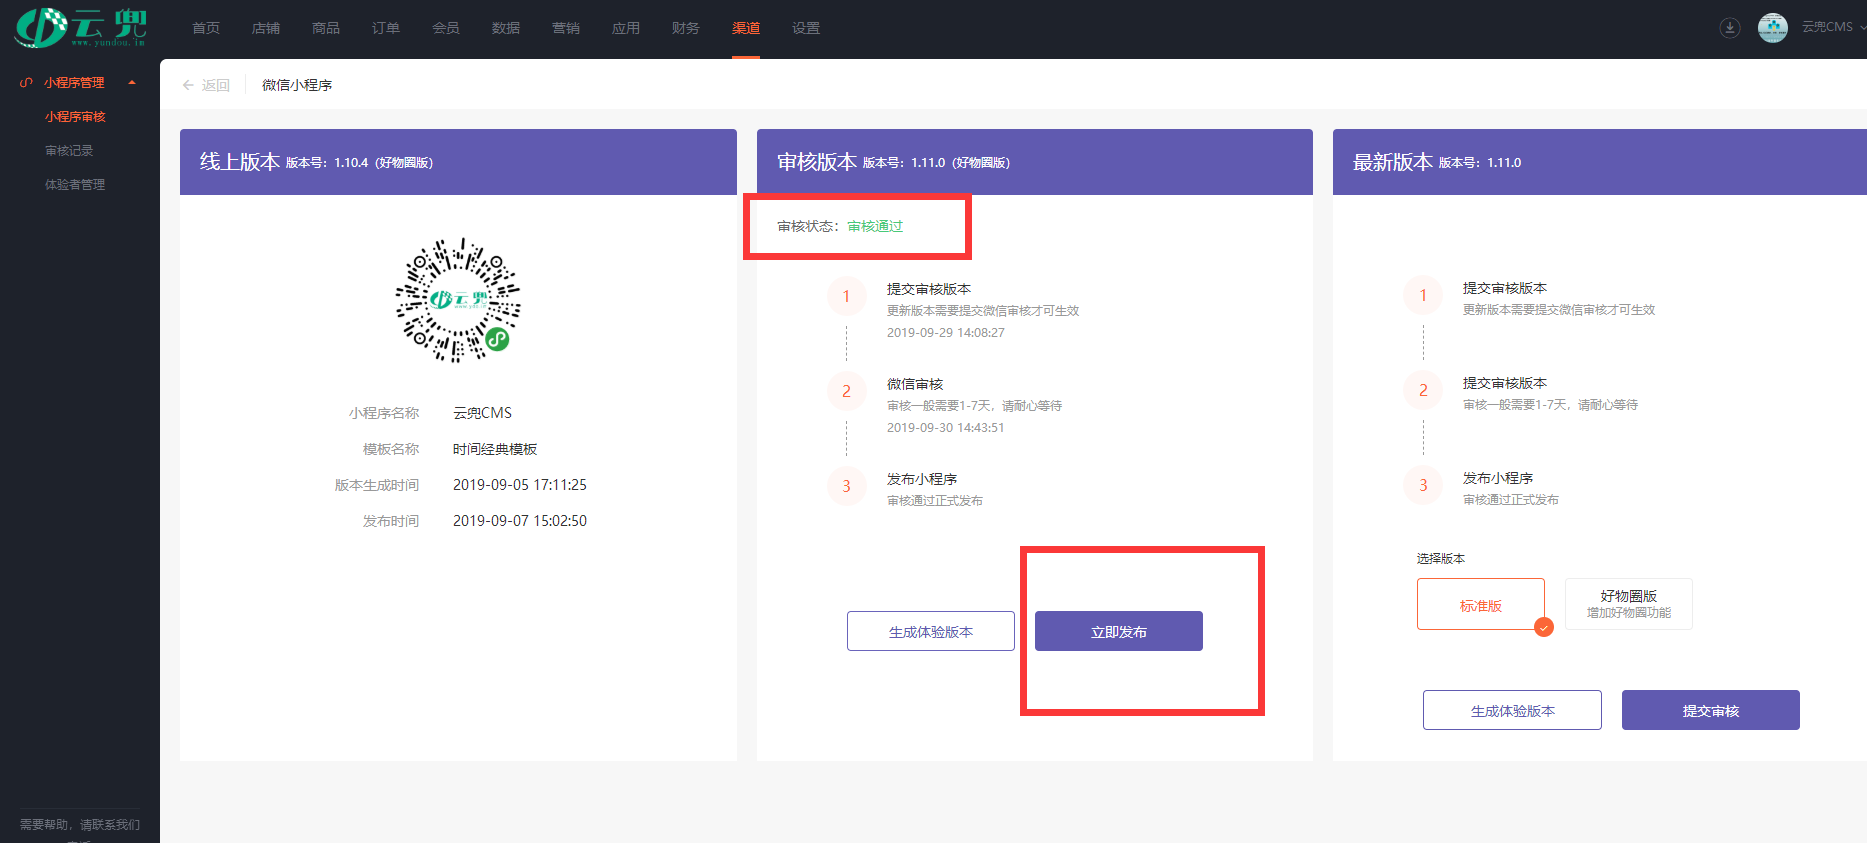Click step 2 circle in 审核版本 panel

point(846,391)
